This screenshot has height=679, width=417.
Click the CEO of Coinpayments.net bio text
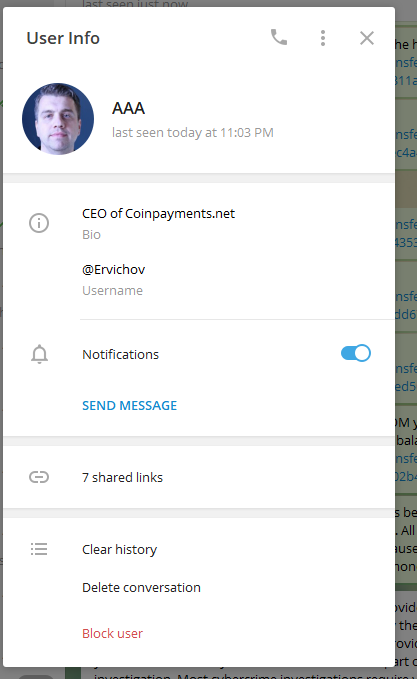pos(158,213)
